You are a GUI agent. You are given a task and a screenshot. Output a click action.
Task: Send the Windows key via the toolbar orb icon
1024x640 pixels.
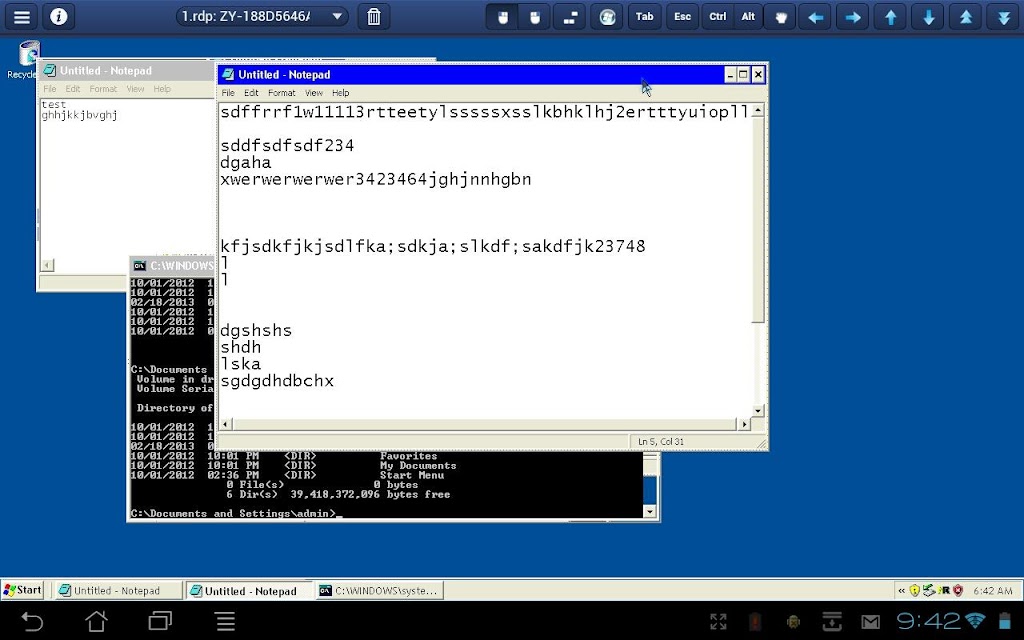click(607, 17)
